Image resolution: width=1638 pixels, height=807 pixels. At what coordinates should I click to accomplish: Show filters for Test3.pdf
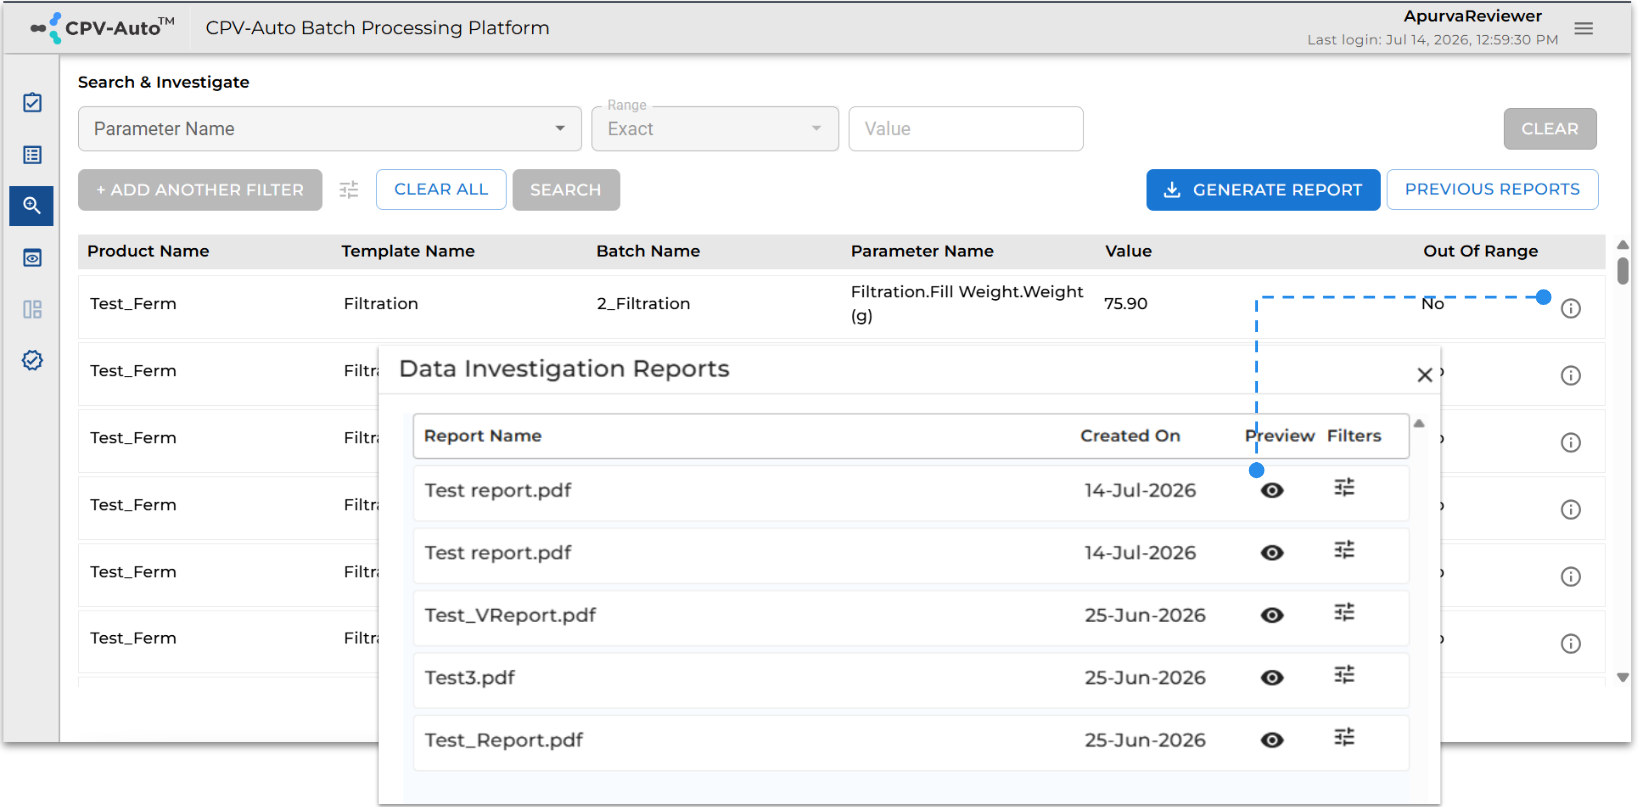point(1345,675)
